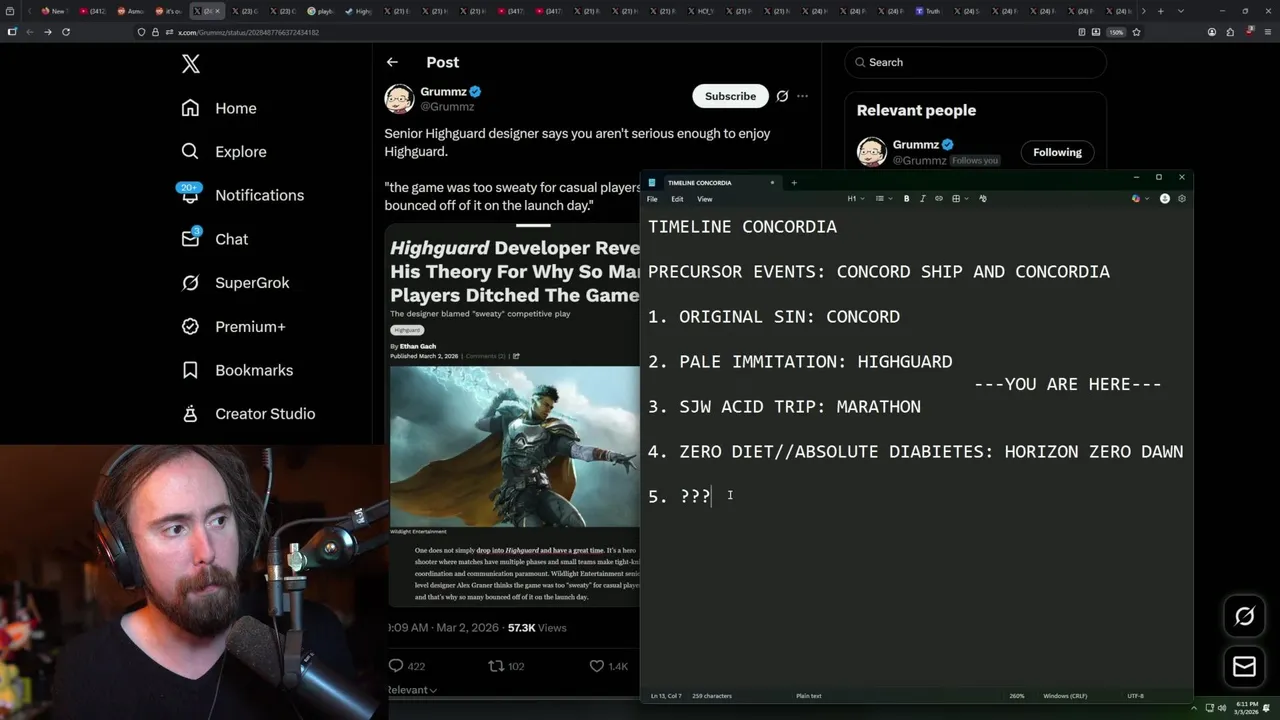
Task: Click line '3. SJW ACID TRIP: MARATHON'
Action: [x=784, y=407]
